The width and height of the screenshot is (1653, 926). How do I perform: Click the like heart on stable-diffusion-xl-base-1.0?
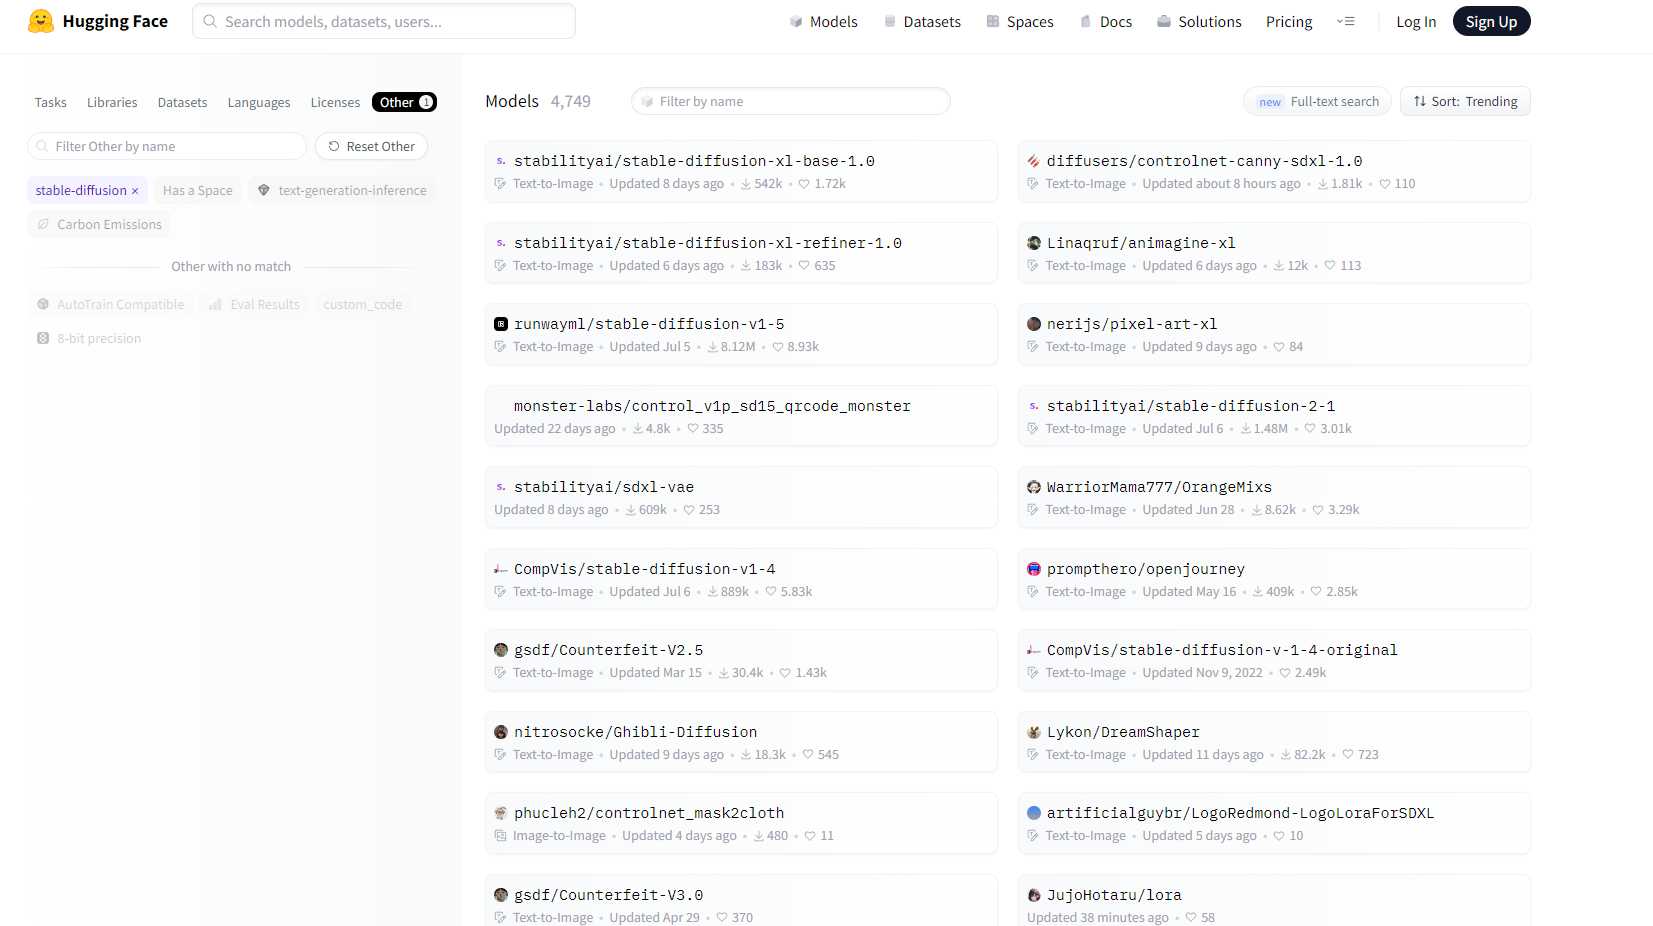pos(804,184)
